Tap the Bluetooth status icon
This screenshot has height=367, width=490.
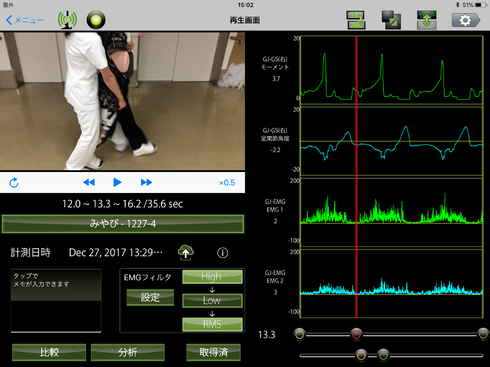click(458, 5)
